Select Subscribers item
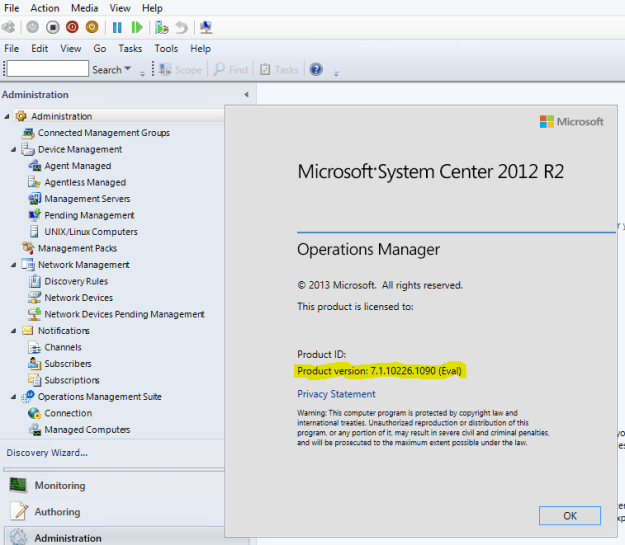625x545 pixels. coord(68,364)
